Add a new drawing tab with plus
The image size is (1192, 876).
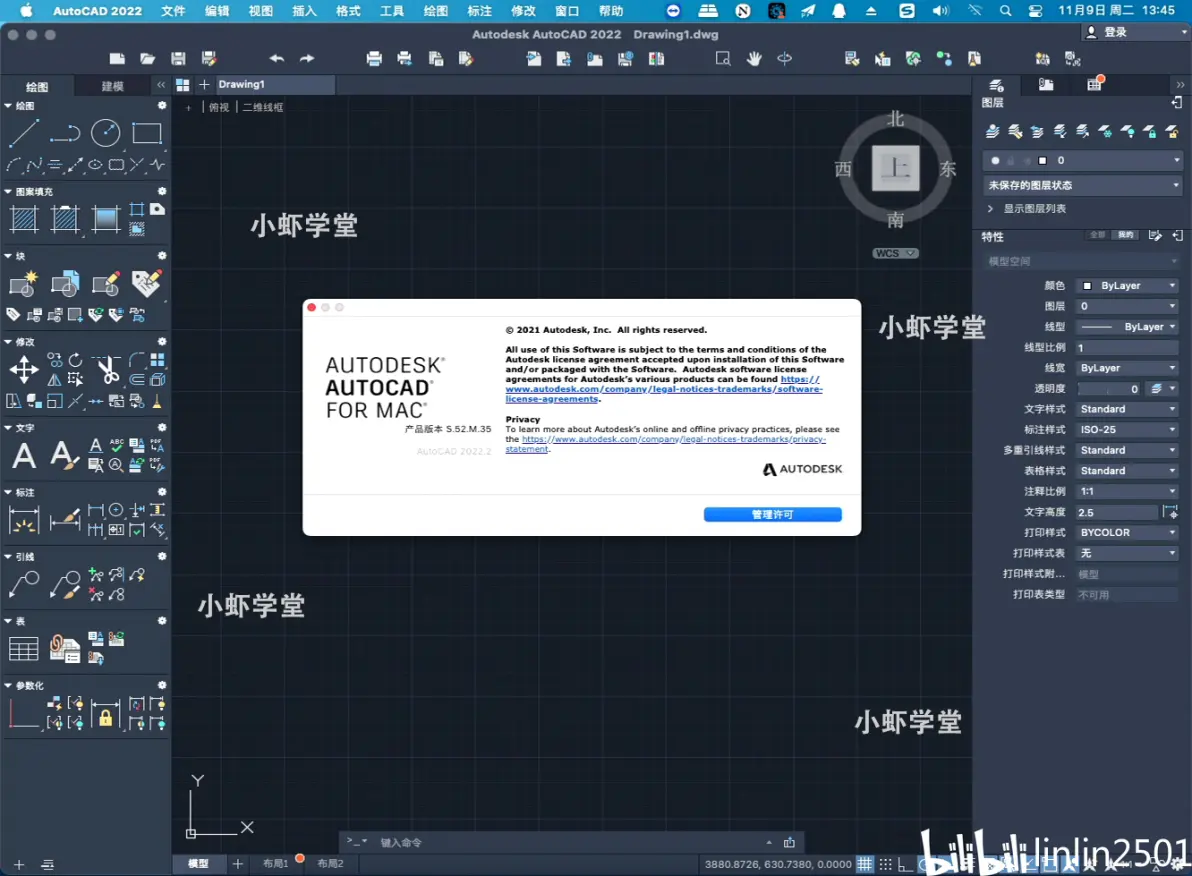tap(204, 84)
